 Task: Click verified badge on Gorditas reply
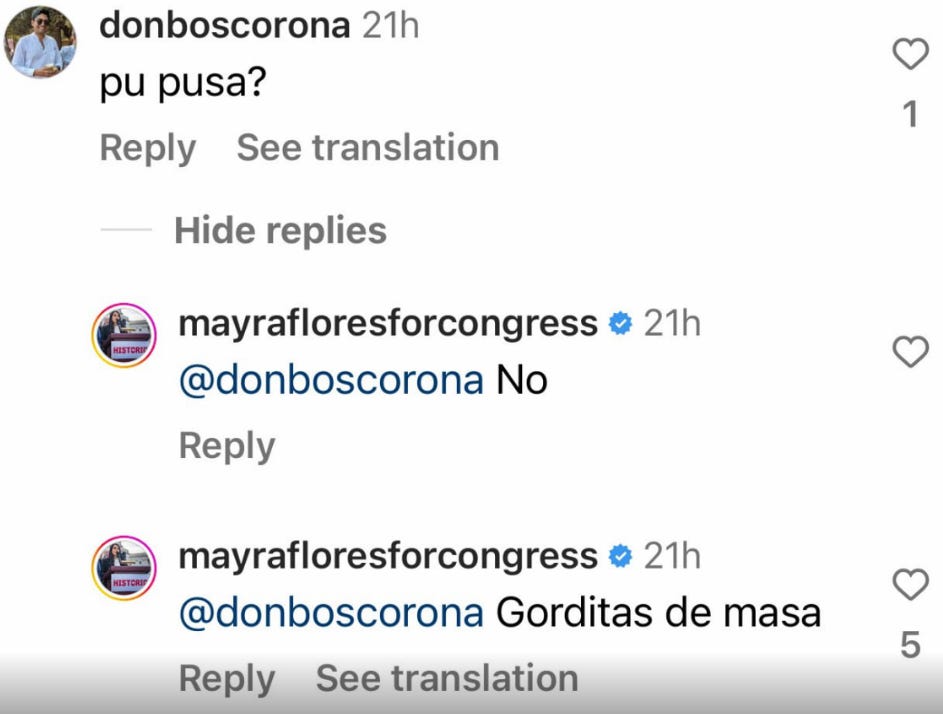(x=620, y=556)
